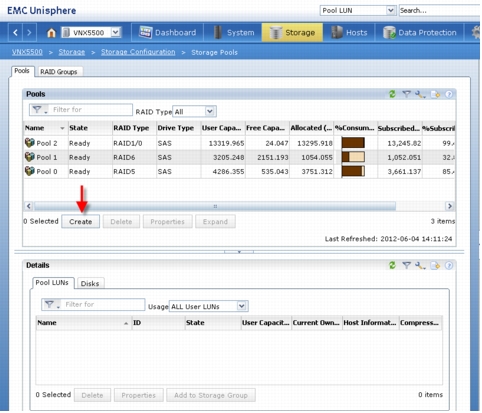The height and width of the screenshot is (413, 482).
Task: Open help for the Details panel
Action: 449,265
